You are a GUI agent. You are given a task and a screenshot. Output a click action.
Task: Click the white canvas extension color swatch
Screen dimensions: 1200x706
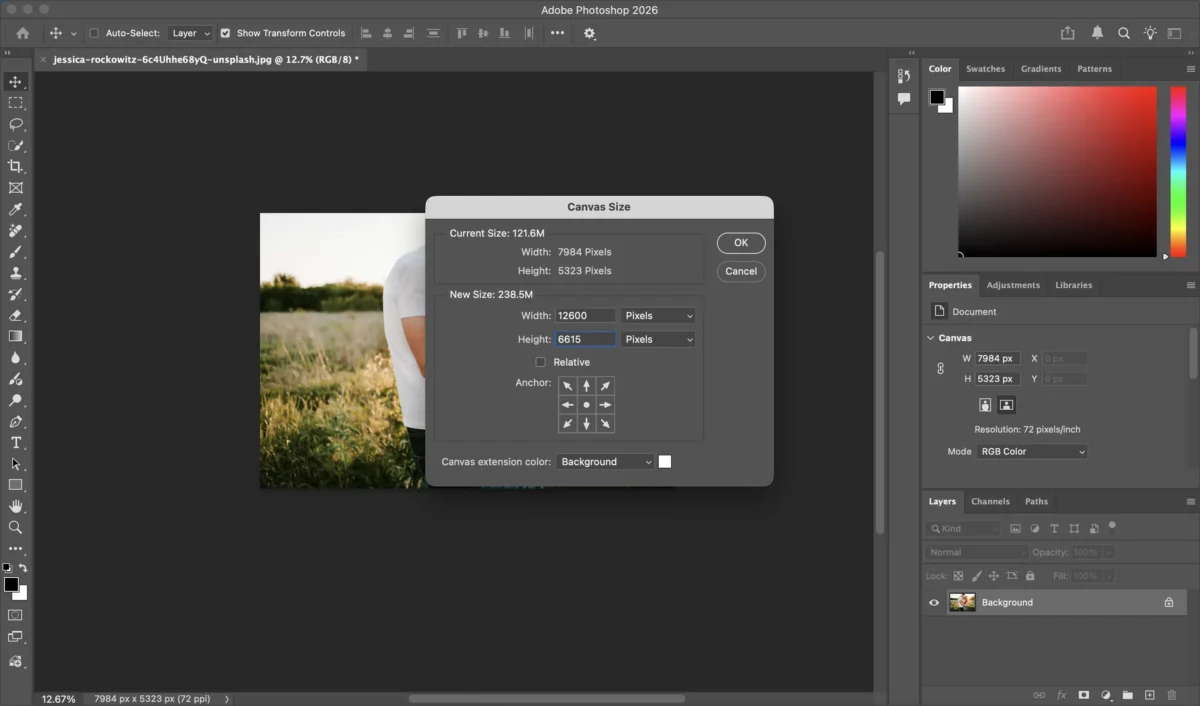(665, 461)
